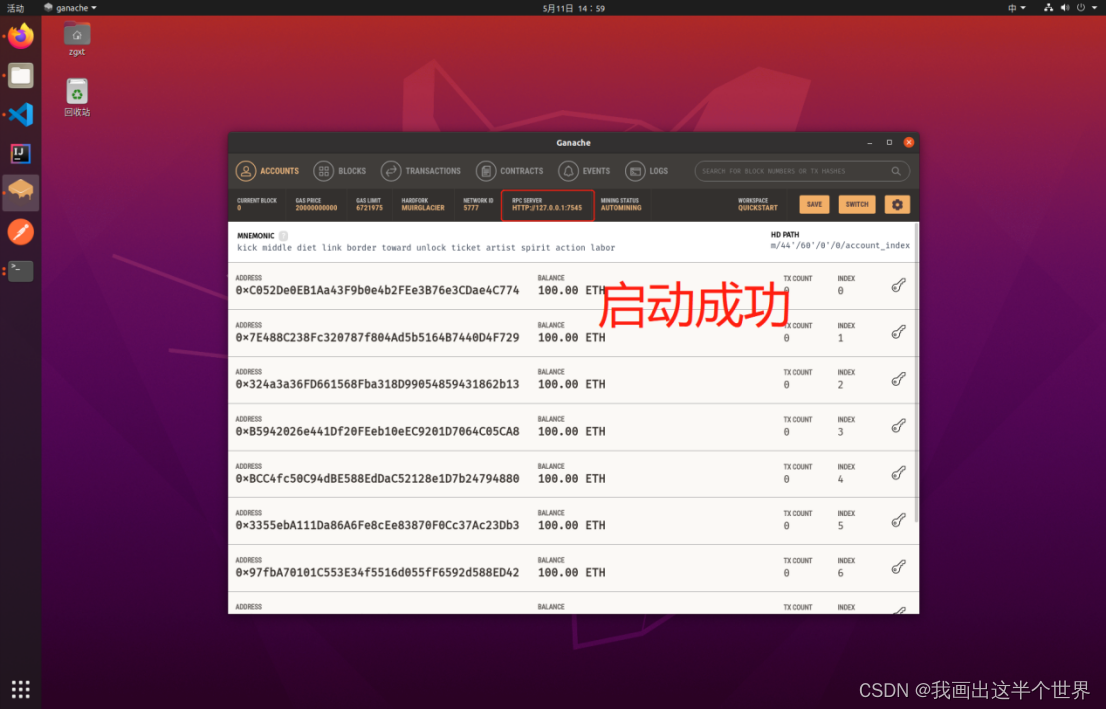Open the recycle bin desktop icon

pos(77,98)
